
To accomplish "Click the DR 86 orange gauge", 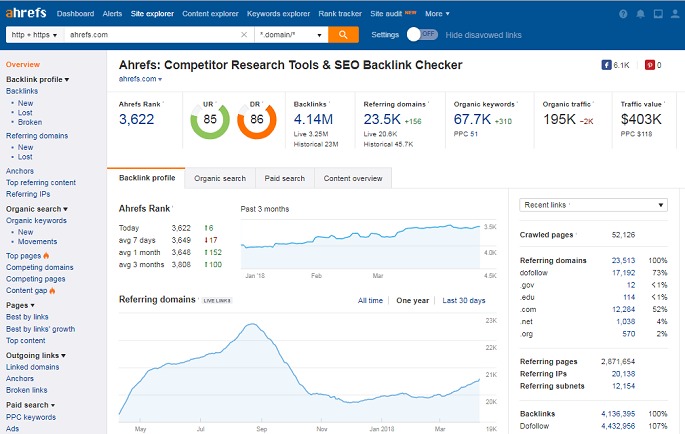I will pyautogui.click(x=257, y=120).
